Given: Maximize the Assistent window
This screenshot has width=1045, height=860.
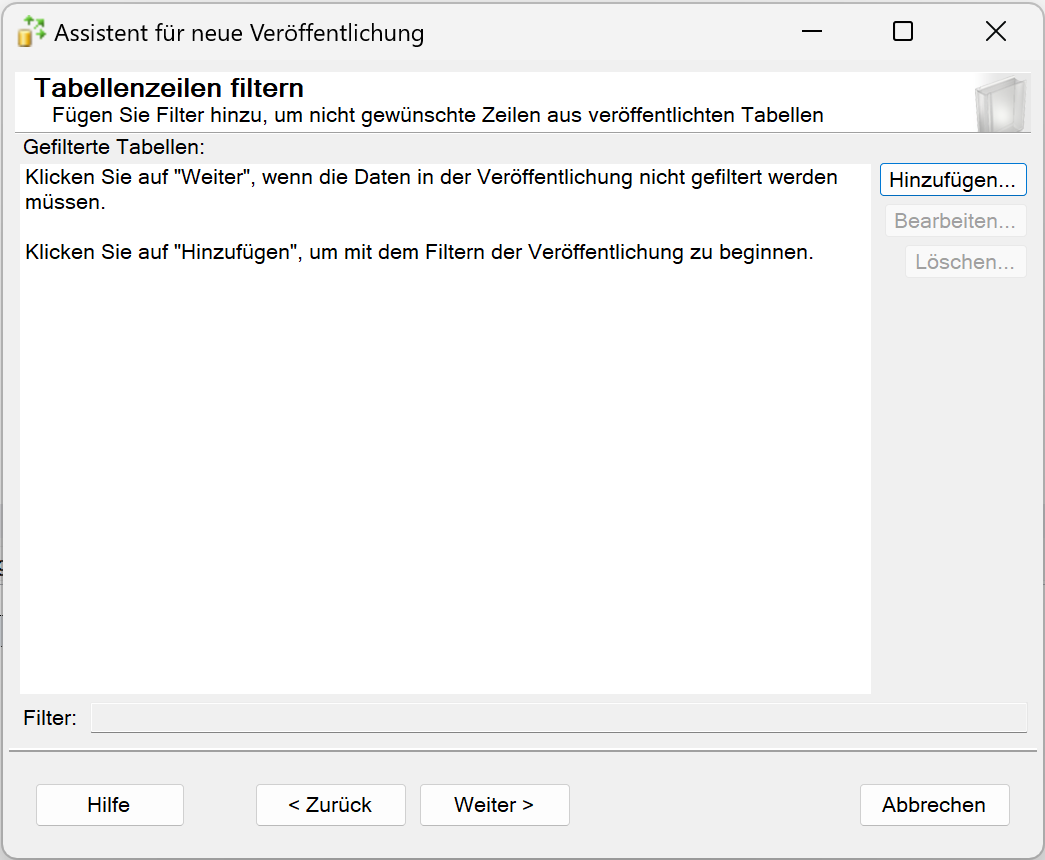Looking at the screenshot, I should pos(903,31).
